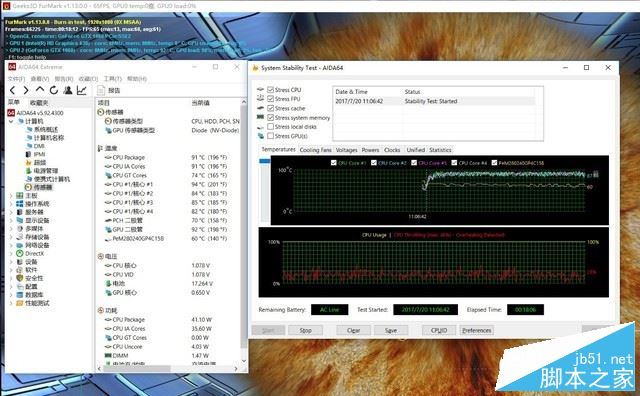Toggle CPU Core #2 graph checkbox

click(373, 163)
